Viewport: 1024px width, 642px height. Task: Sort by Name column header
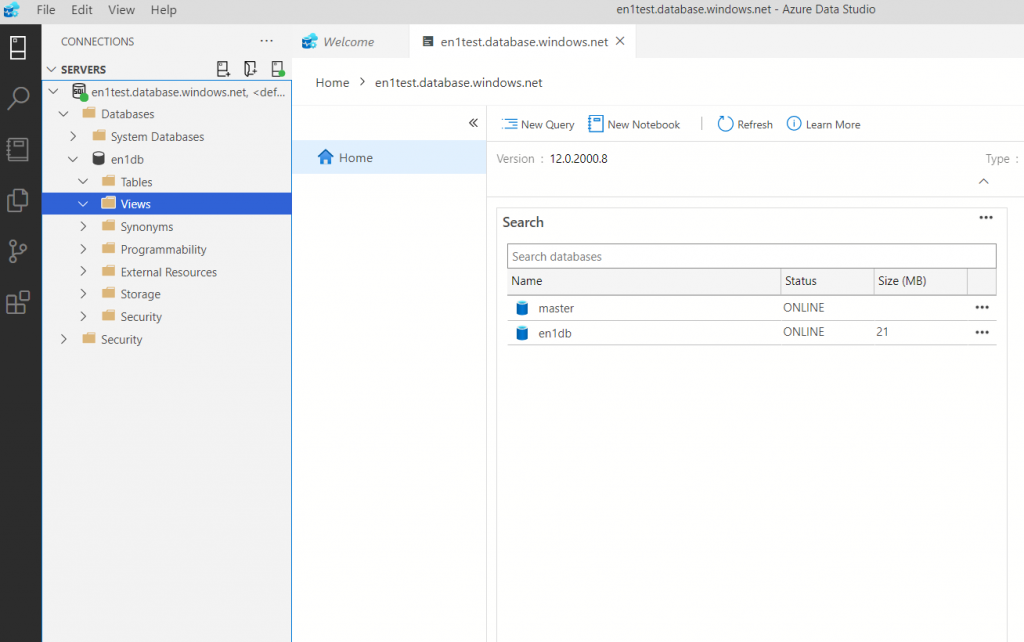[x=644, y=281]
